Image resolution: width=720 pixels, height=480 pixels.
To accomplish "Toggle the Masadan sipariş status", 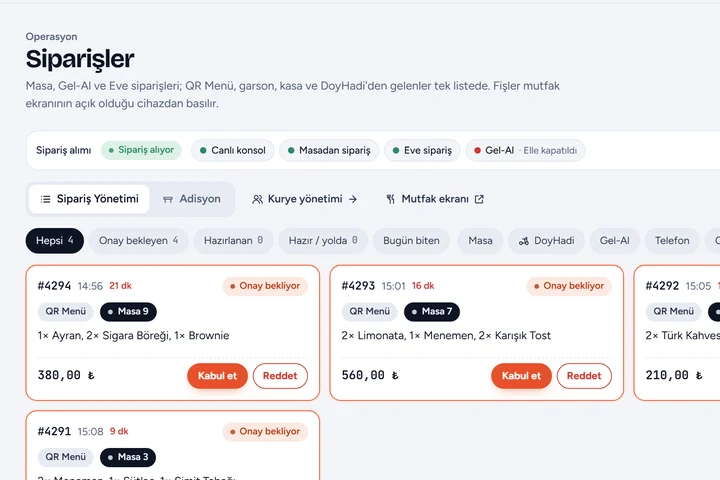I will point(329,150).
